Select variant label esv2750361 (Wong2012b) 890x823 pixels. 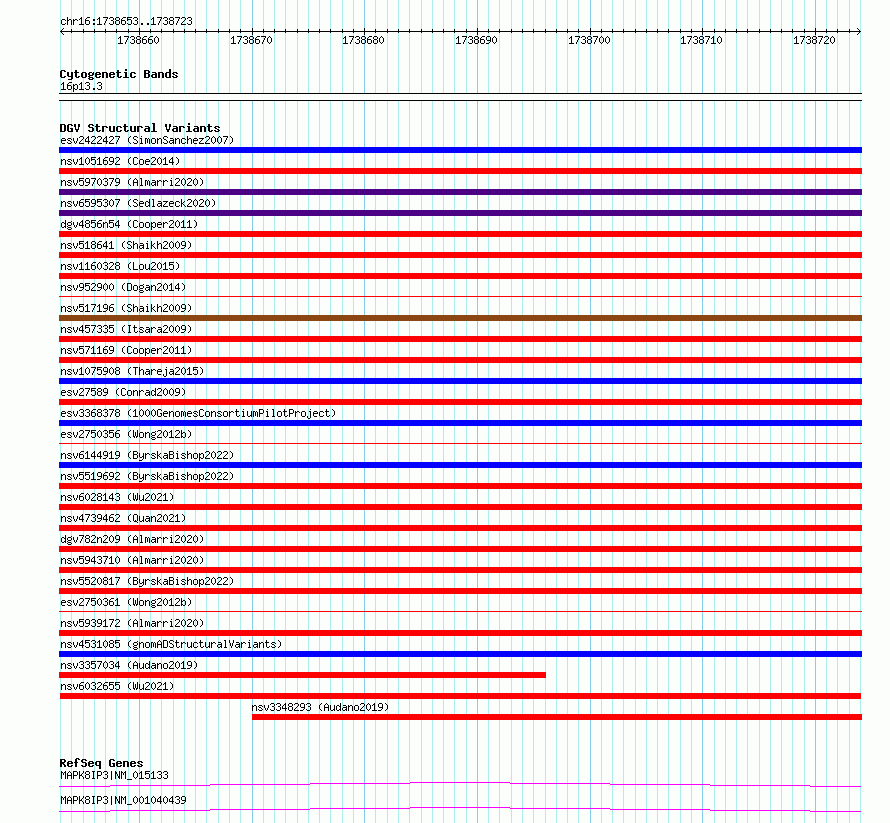pos(126,602)
